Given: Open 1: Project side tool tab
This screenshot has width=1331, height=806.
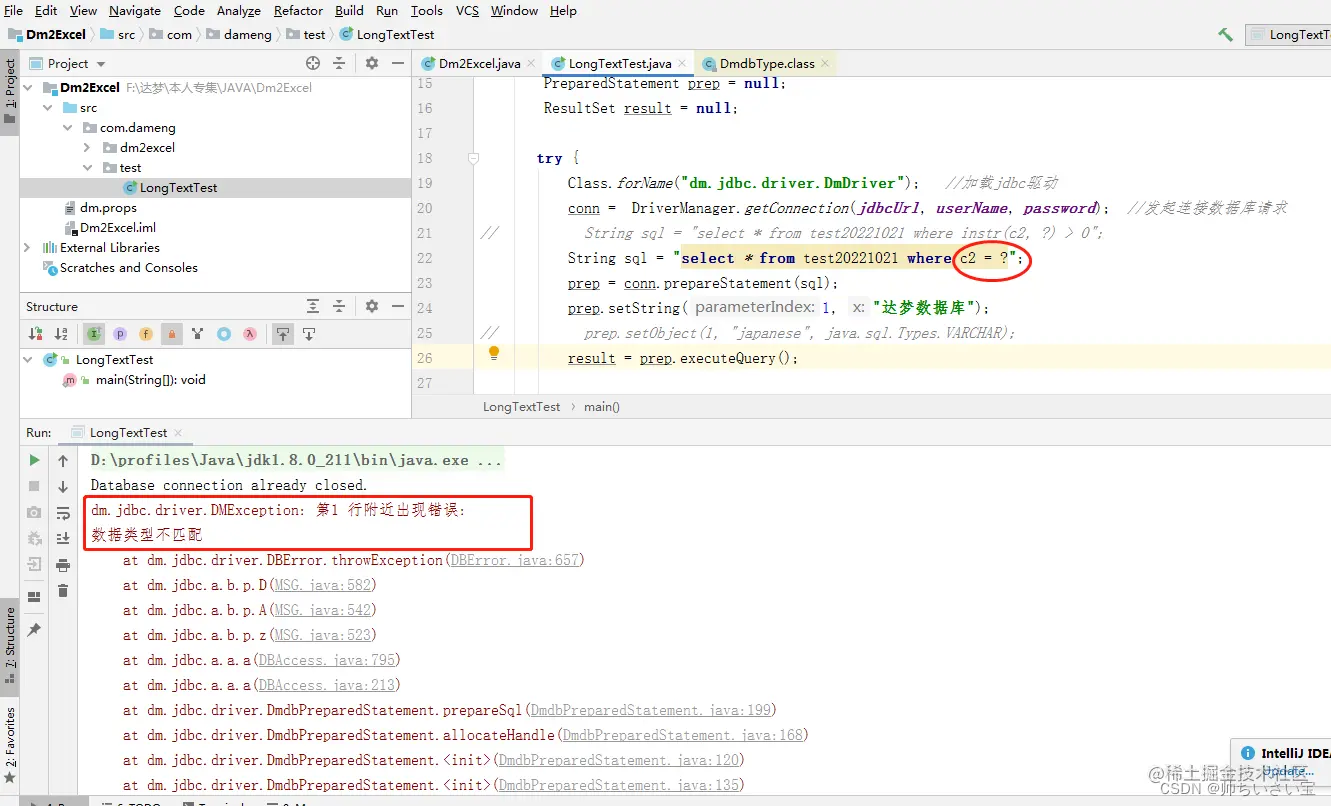Looking at the screenshot, I should tap(10, 90).
